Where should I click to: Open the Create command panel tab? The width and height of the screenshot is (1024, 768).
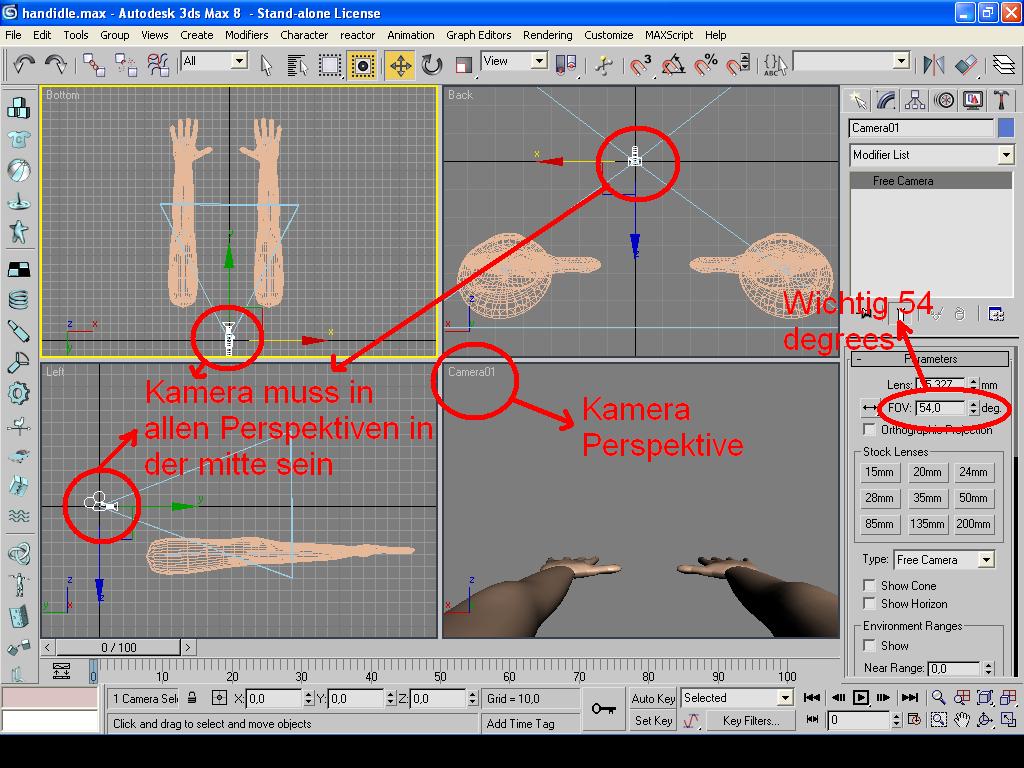858,100
